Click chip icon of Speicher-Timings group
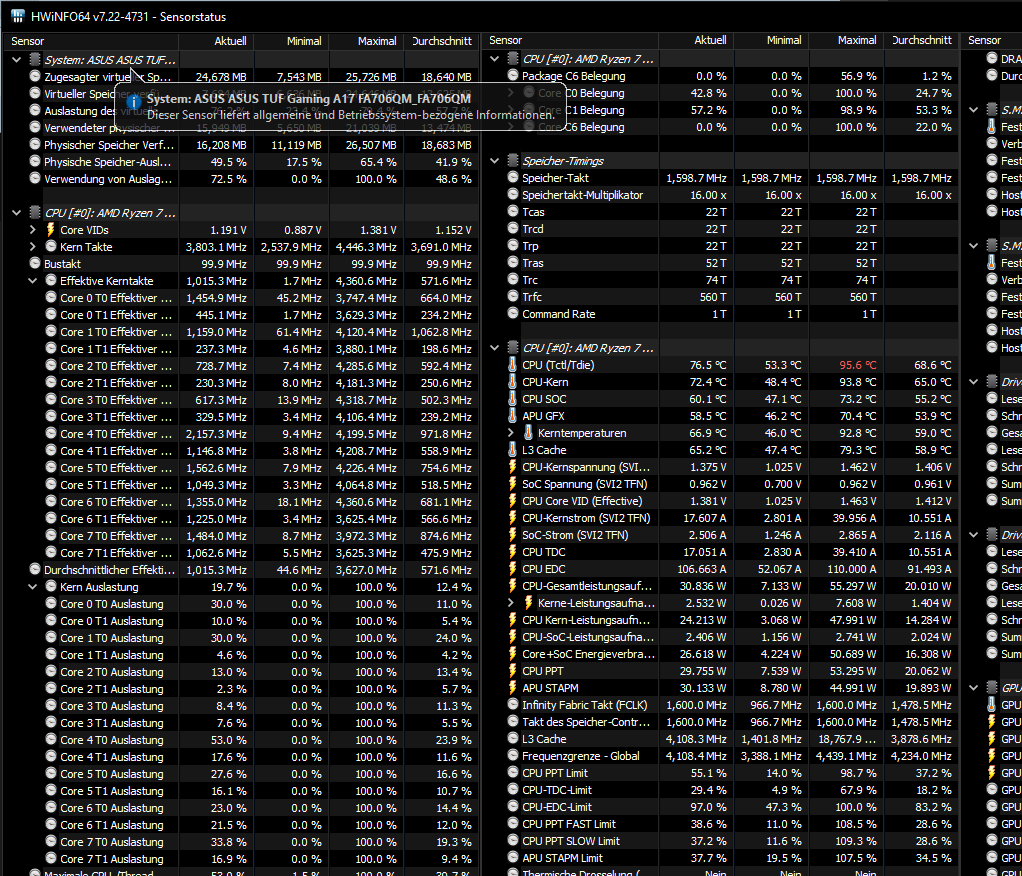Screen dimensions: 1022x876 tap(513, 160)
